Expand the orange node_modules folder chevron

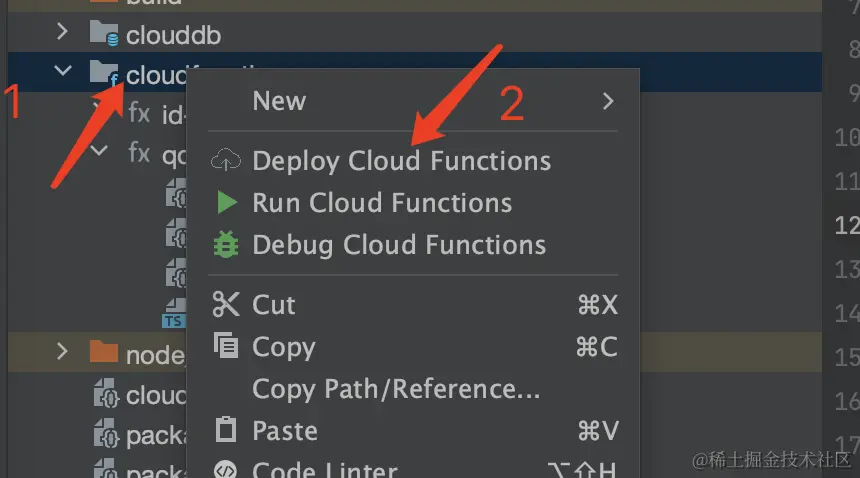tap(63, 351)
